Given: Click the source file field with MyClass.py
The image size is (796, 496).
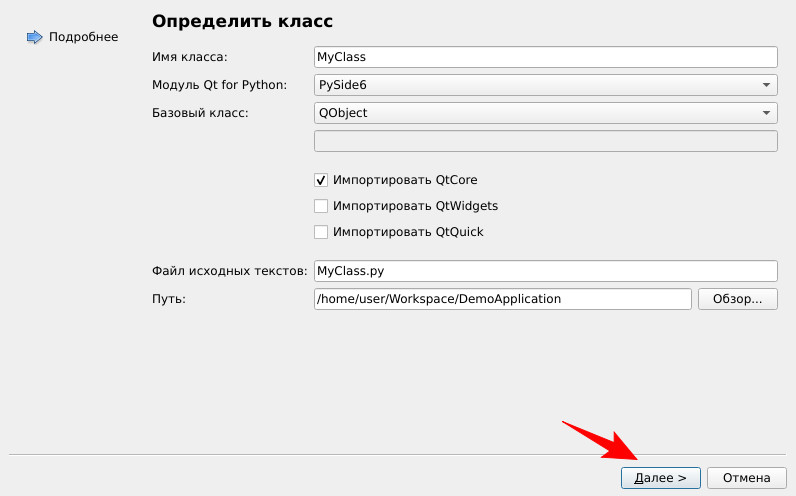Looking at the screenshot, I should 545,271.
